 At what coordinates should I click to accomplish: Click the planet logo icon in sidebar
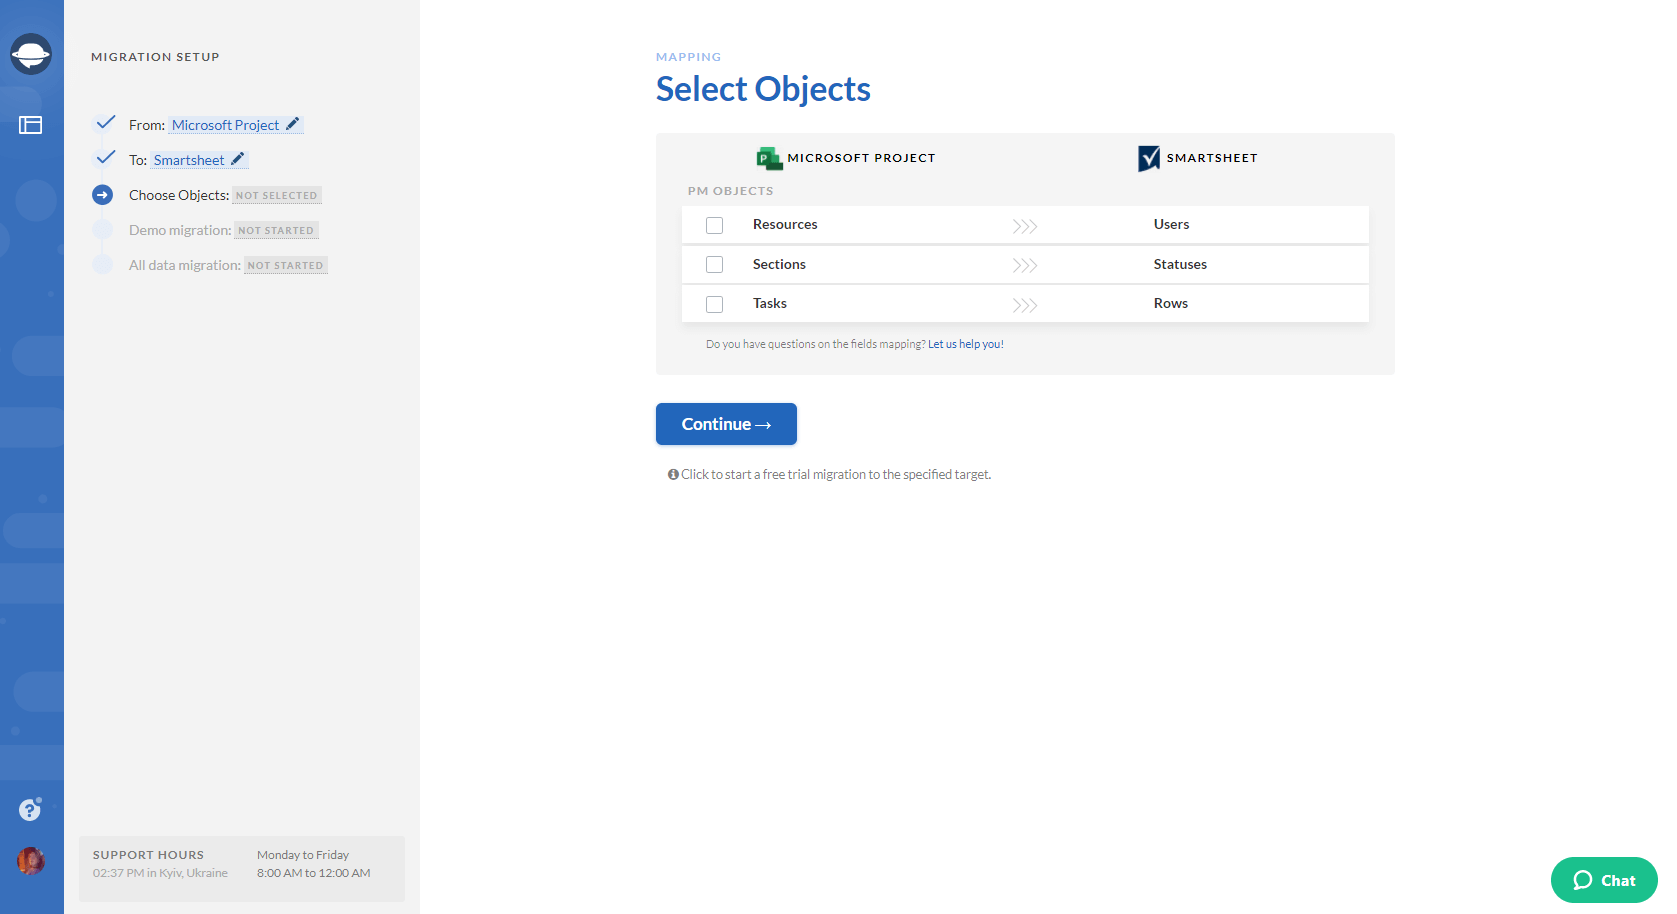click(31, 54)
